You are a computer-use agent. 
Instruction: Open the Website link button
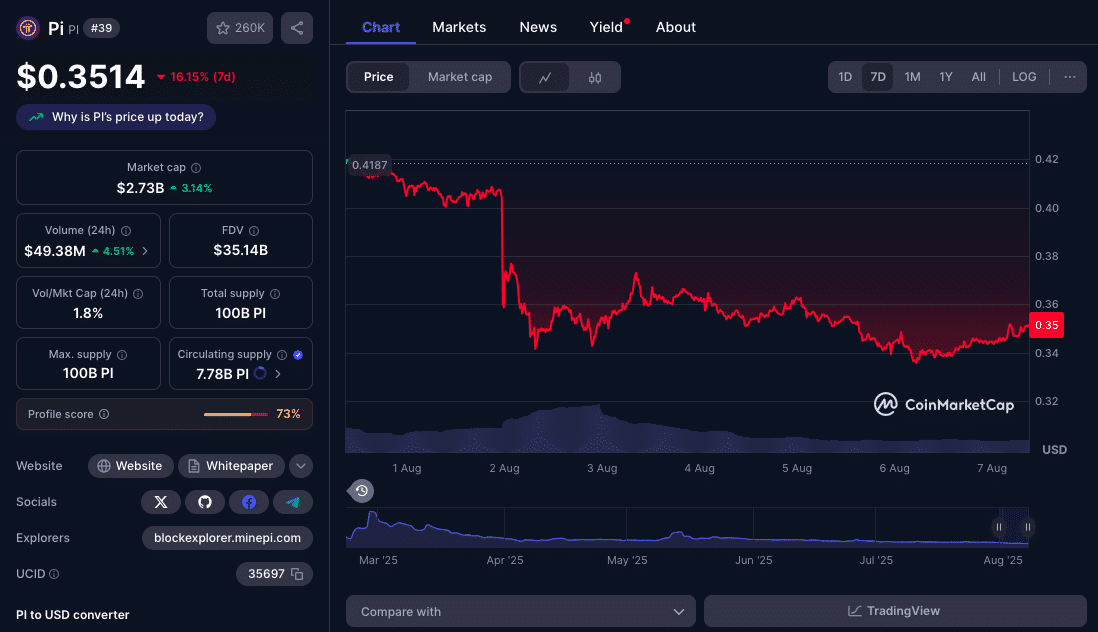coord(130,466)
